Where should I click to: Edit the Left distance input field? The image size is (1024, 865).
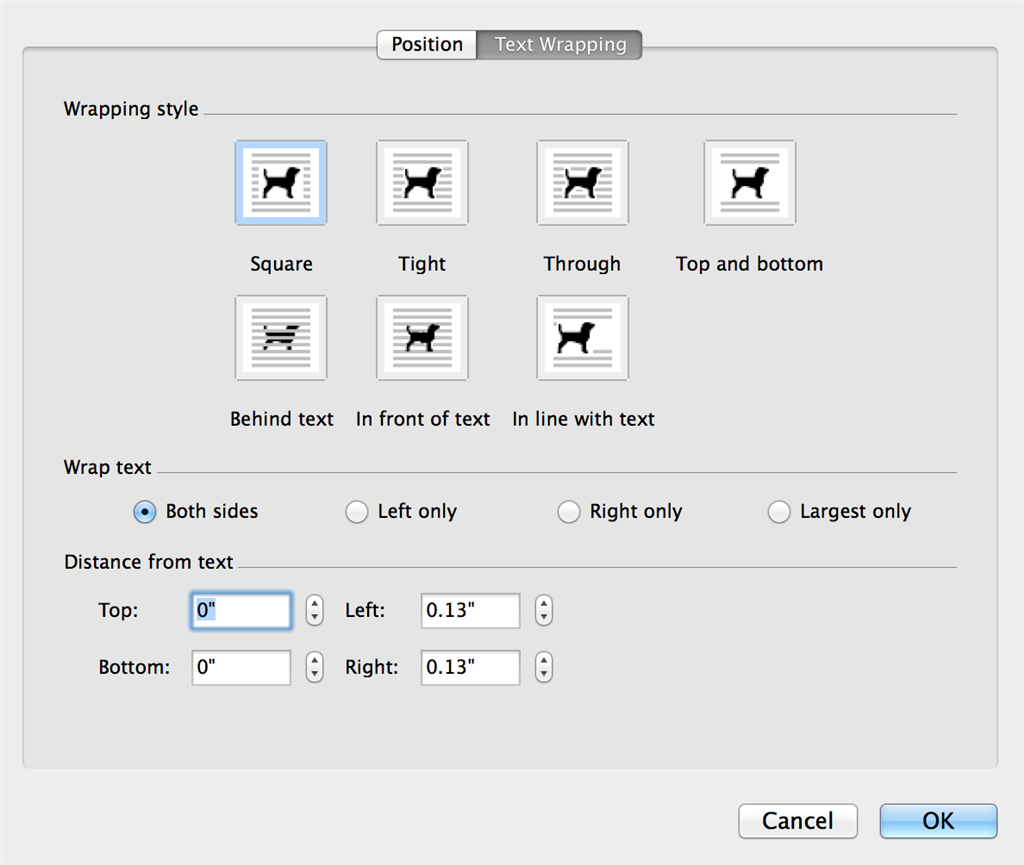point(470,610)
